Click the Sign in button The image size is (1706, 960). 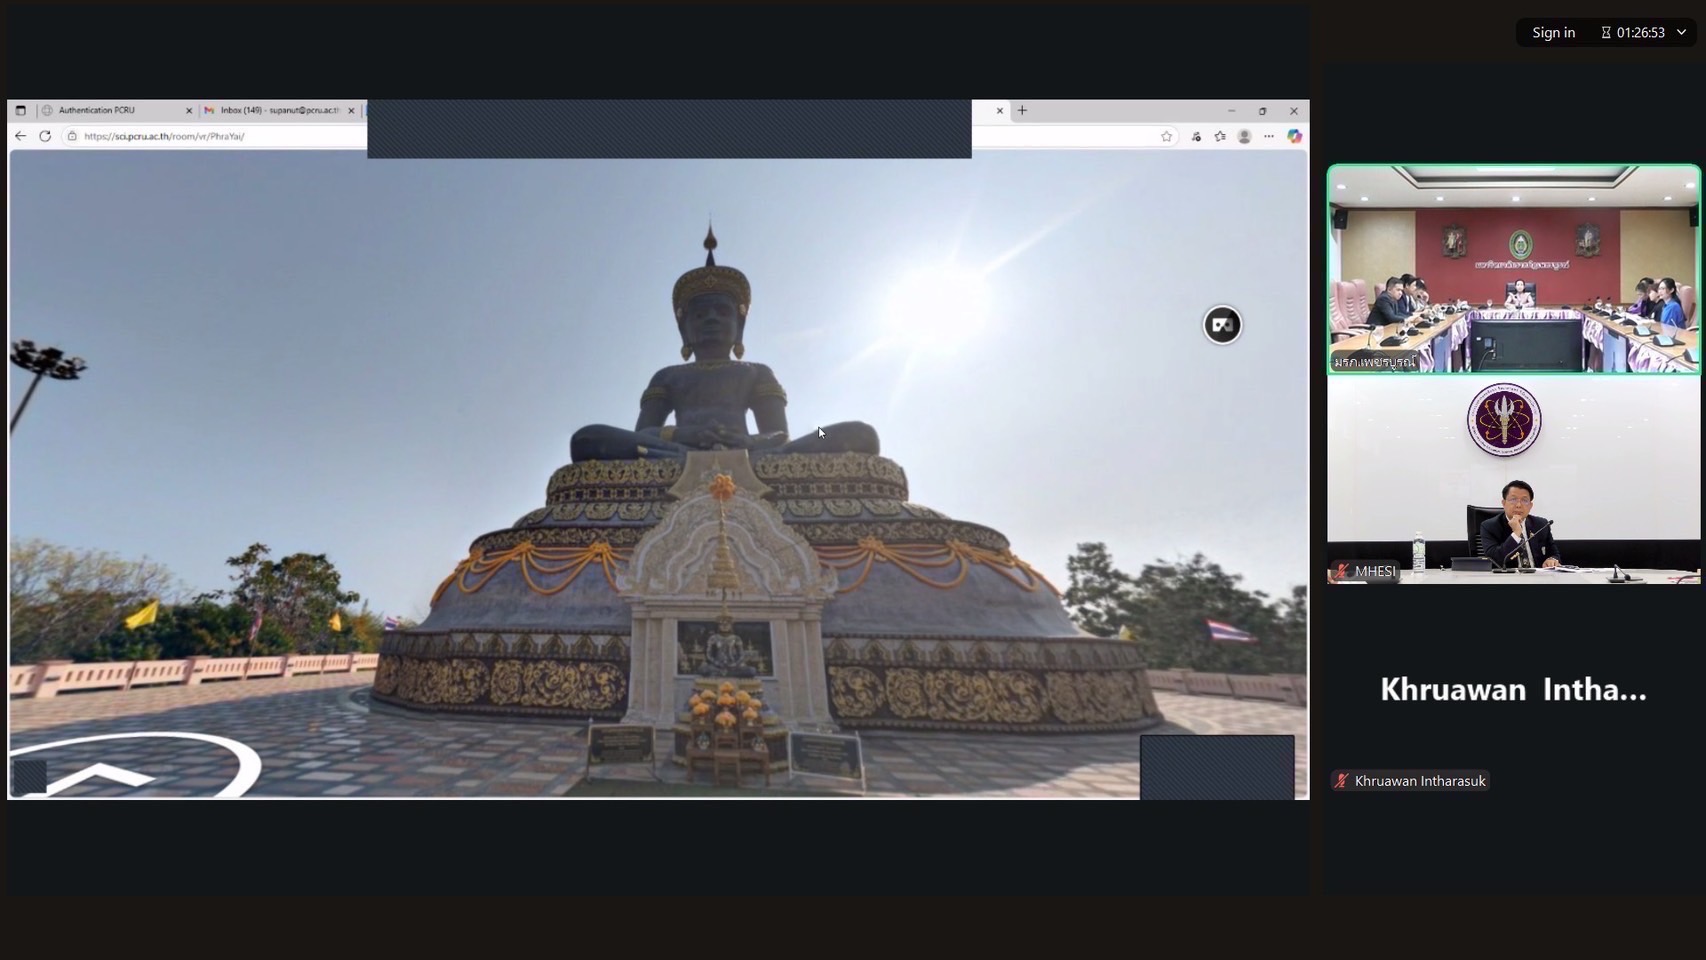(1553, 32)
